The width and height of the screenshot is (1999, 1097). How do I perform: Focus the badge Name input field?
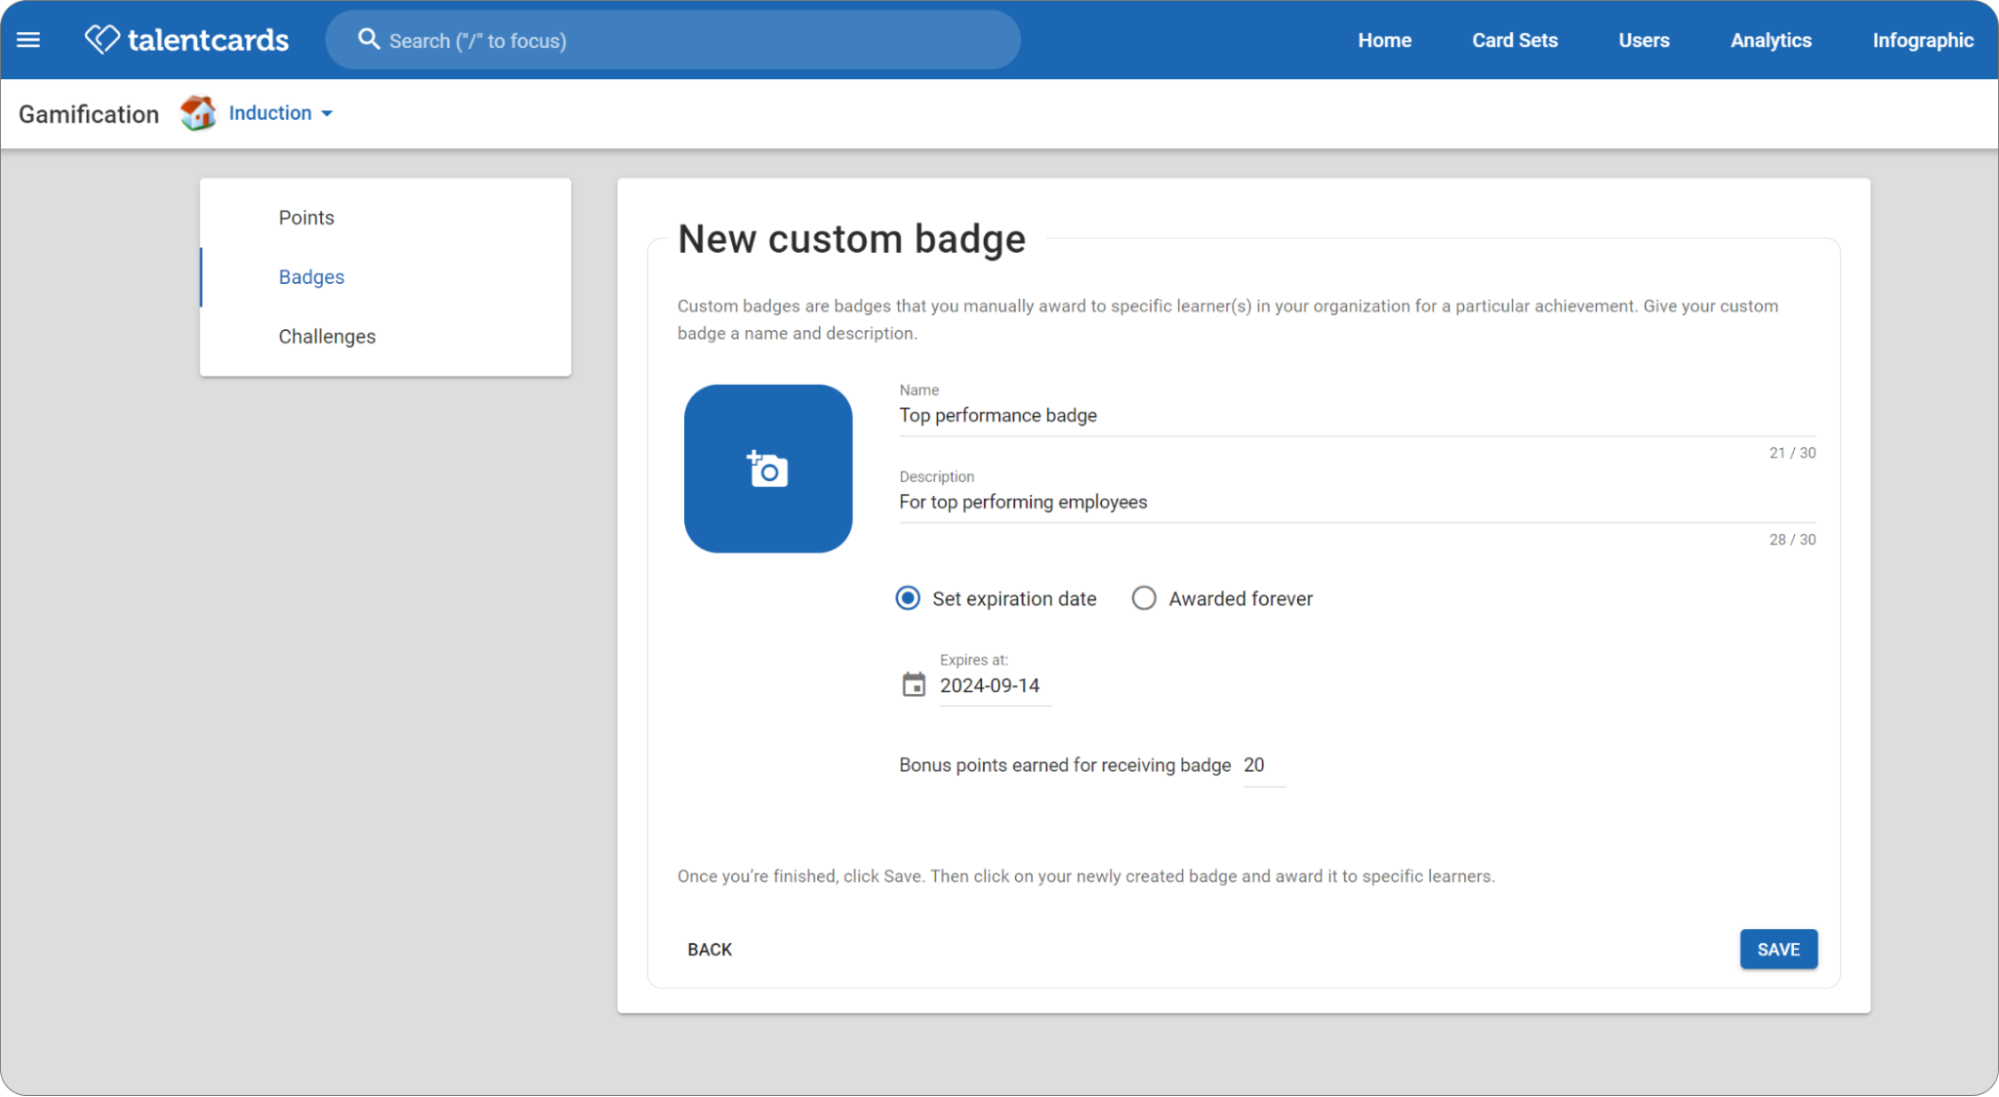point(1357,415)
